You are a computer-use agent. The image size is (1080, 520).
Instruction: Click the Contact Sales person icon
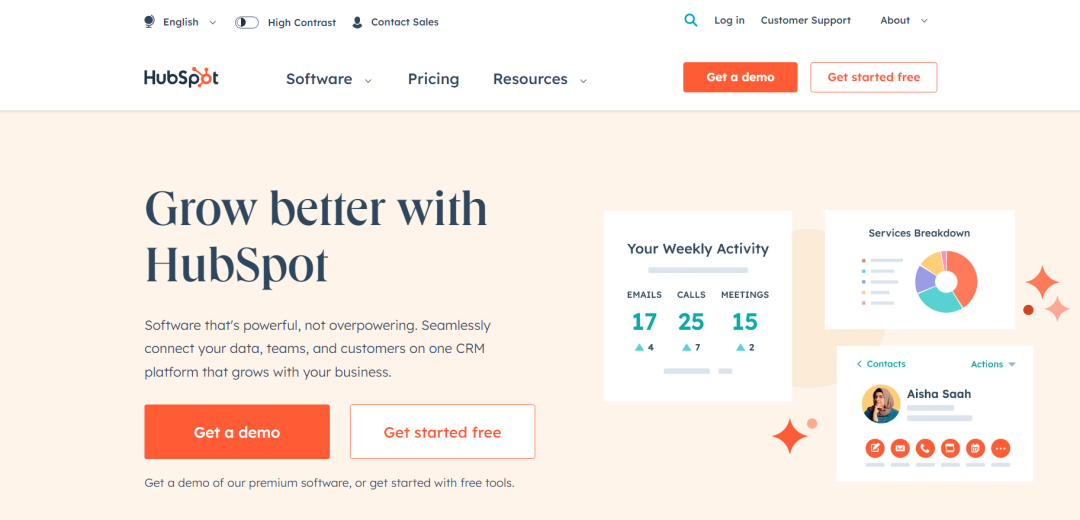pyautogui.click(x=357, y=22)
